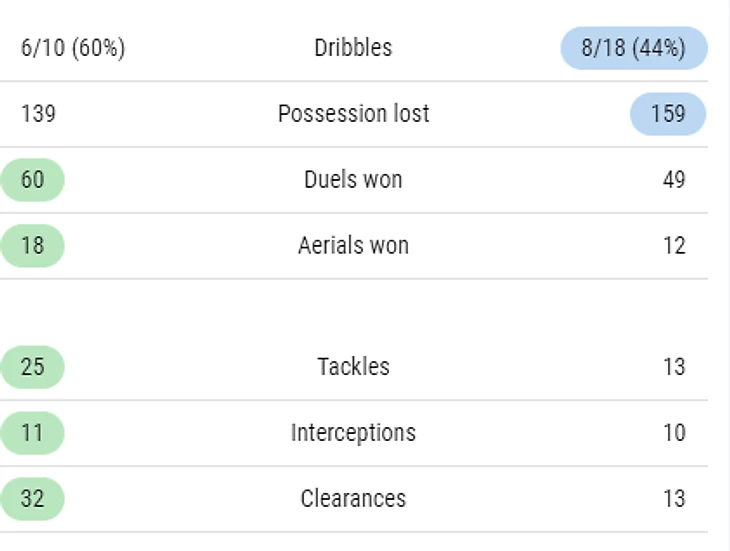The height and width of the screenshot is (551, 730).
Task: Click the blue 159 possession lost badge
Action: 668,114
